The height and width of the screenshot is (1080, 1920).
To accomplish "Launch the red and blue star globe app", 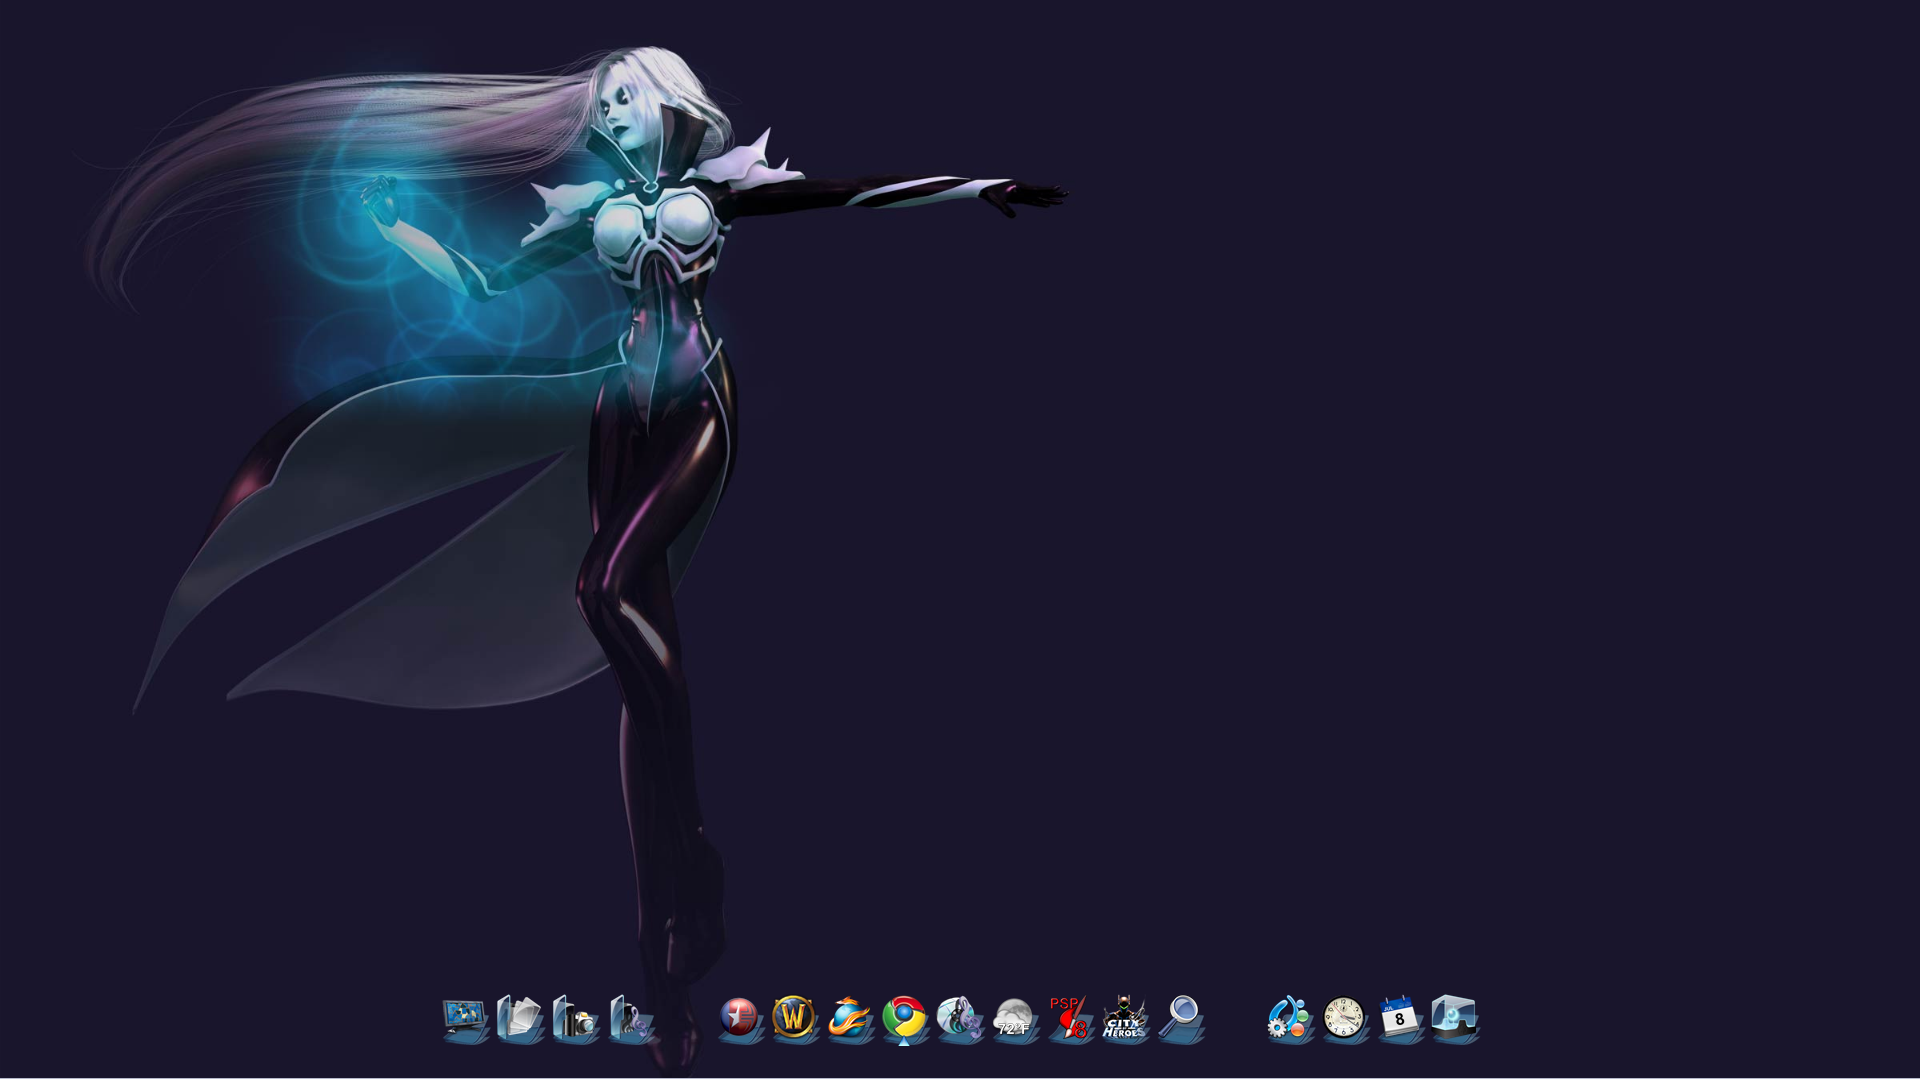I will [x=740, y=1018].
